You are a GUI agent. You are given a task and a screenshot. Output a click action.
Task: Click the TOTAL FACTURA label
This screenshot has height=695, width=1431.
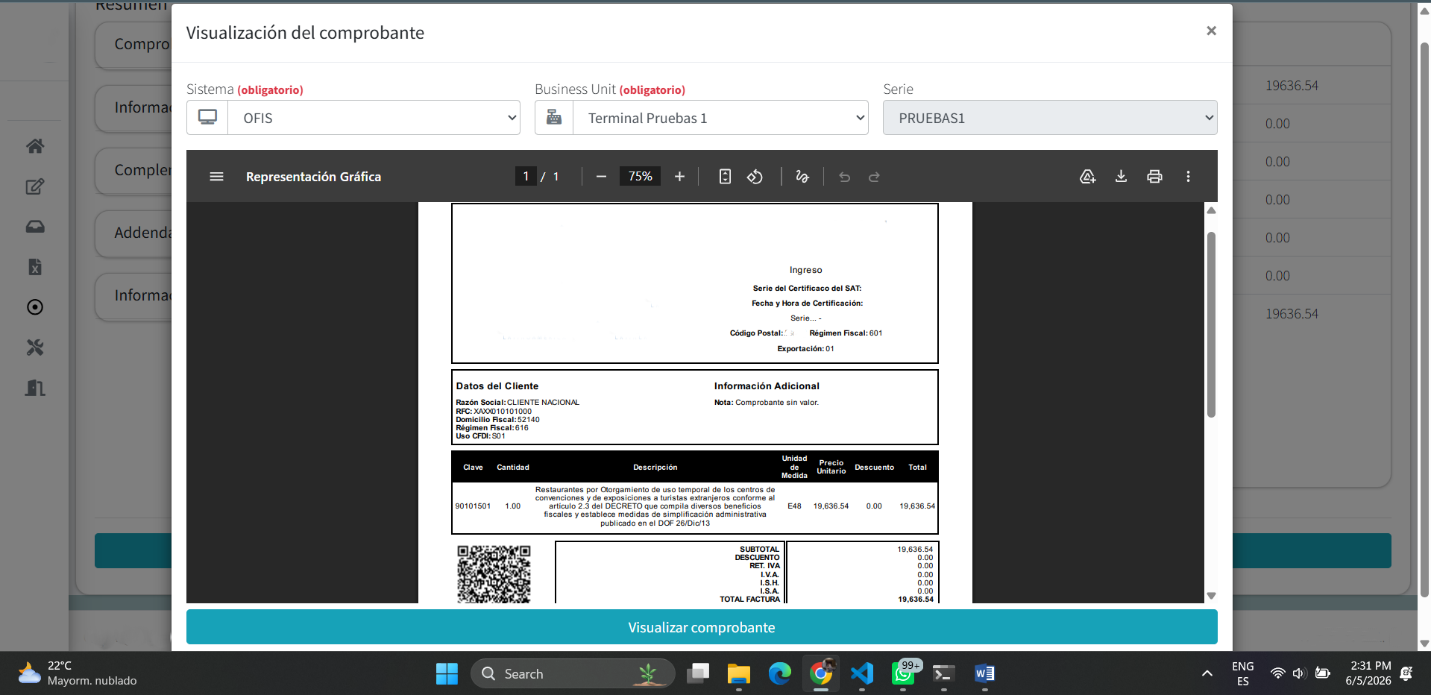749,599
